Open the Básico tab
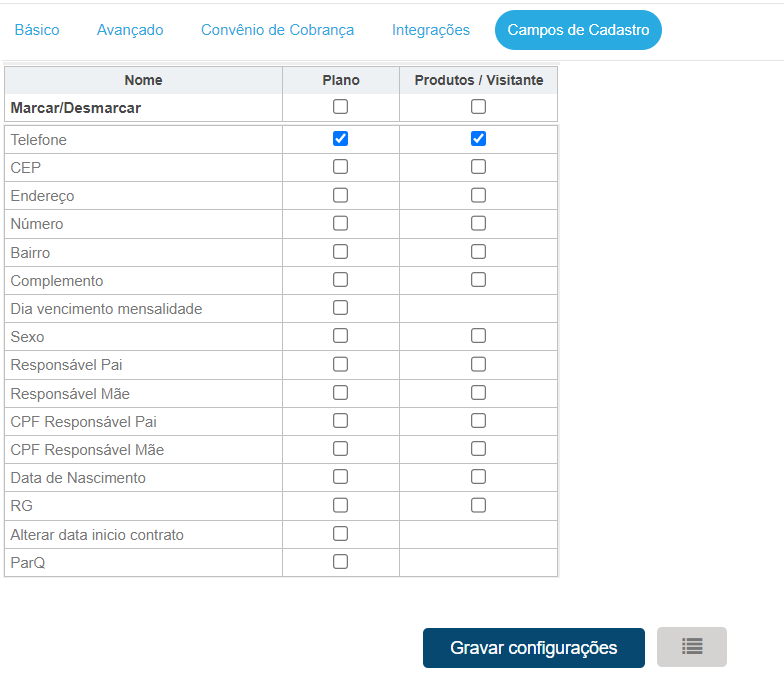Screen dimensions: 784x682 pyautogui.click(x=37, y=30)
